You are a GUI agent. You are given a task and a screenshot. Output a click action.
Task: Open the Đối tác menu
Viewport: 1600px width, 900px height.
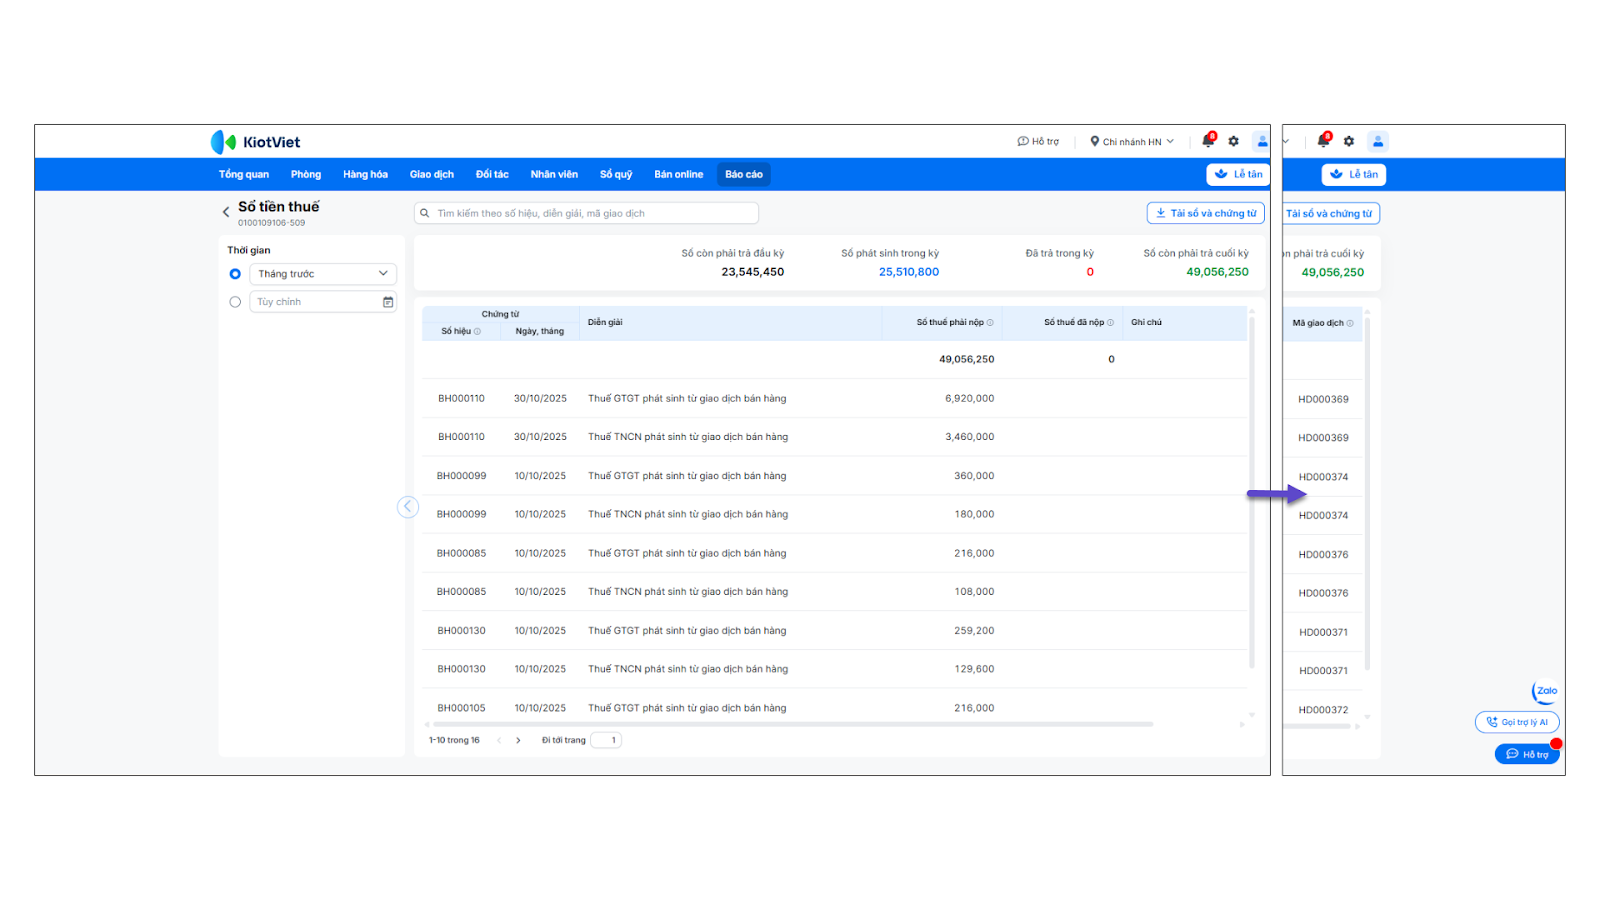click(492, 174)
